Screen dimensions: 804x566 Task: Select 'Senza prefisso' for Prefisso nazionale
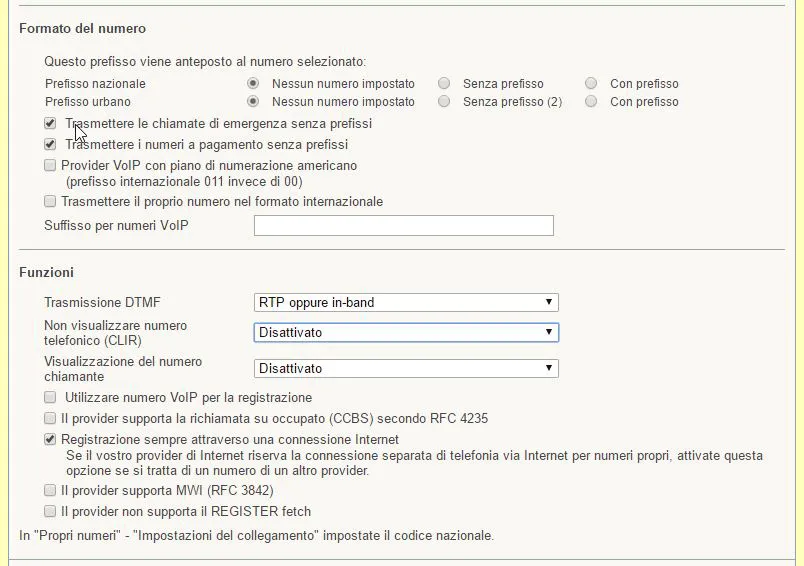444,84
